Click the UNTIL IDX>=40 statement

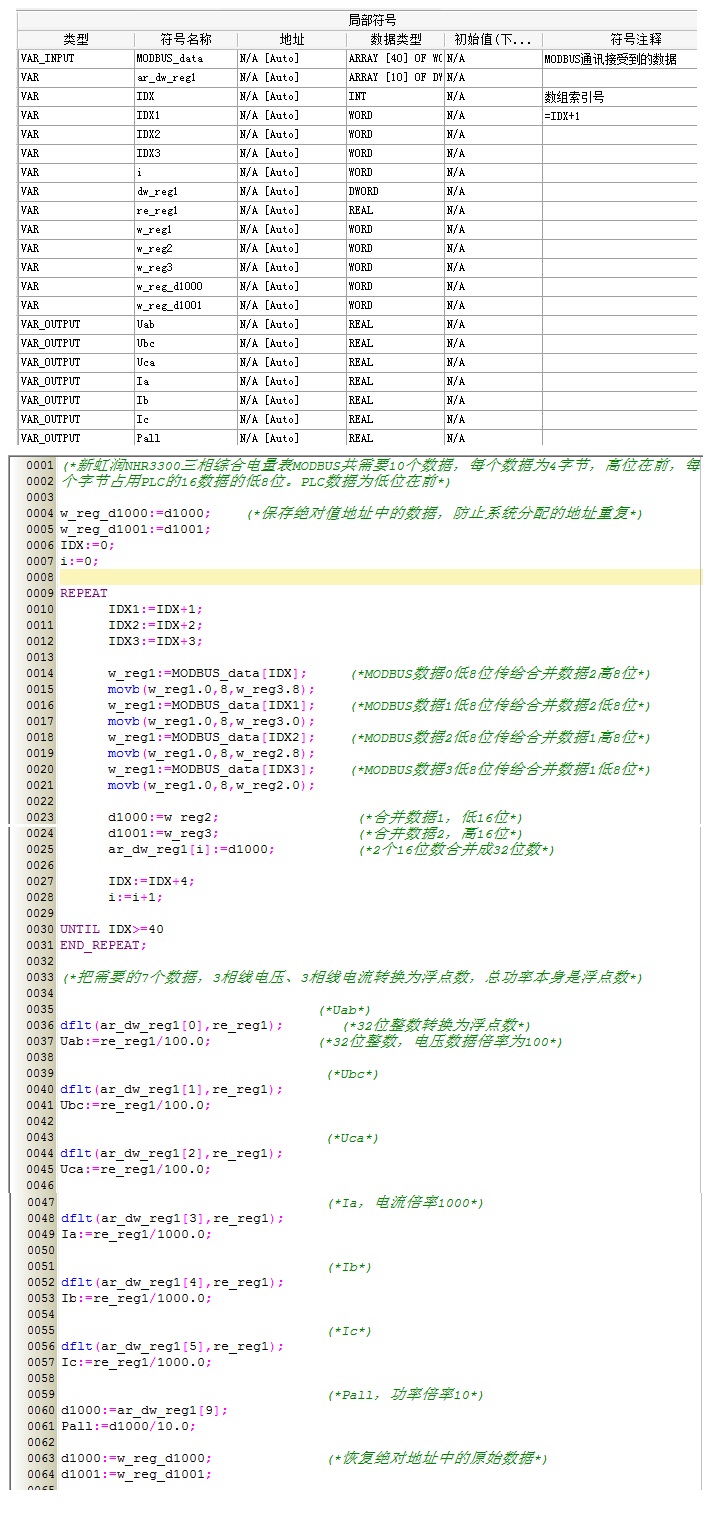[111, 930]
